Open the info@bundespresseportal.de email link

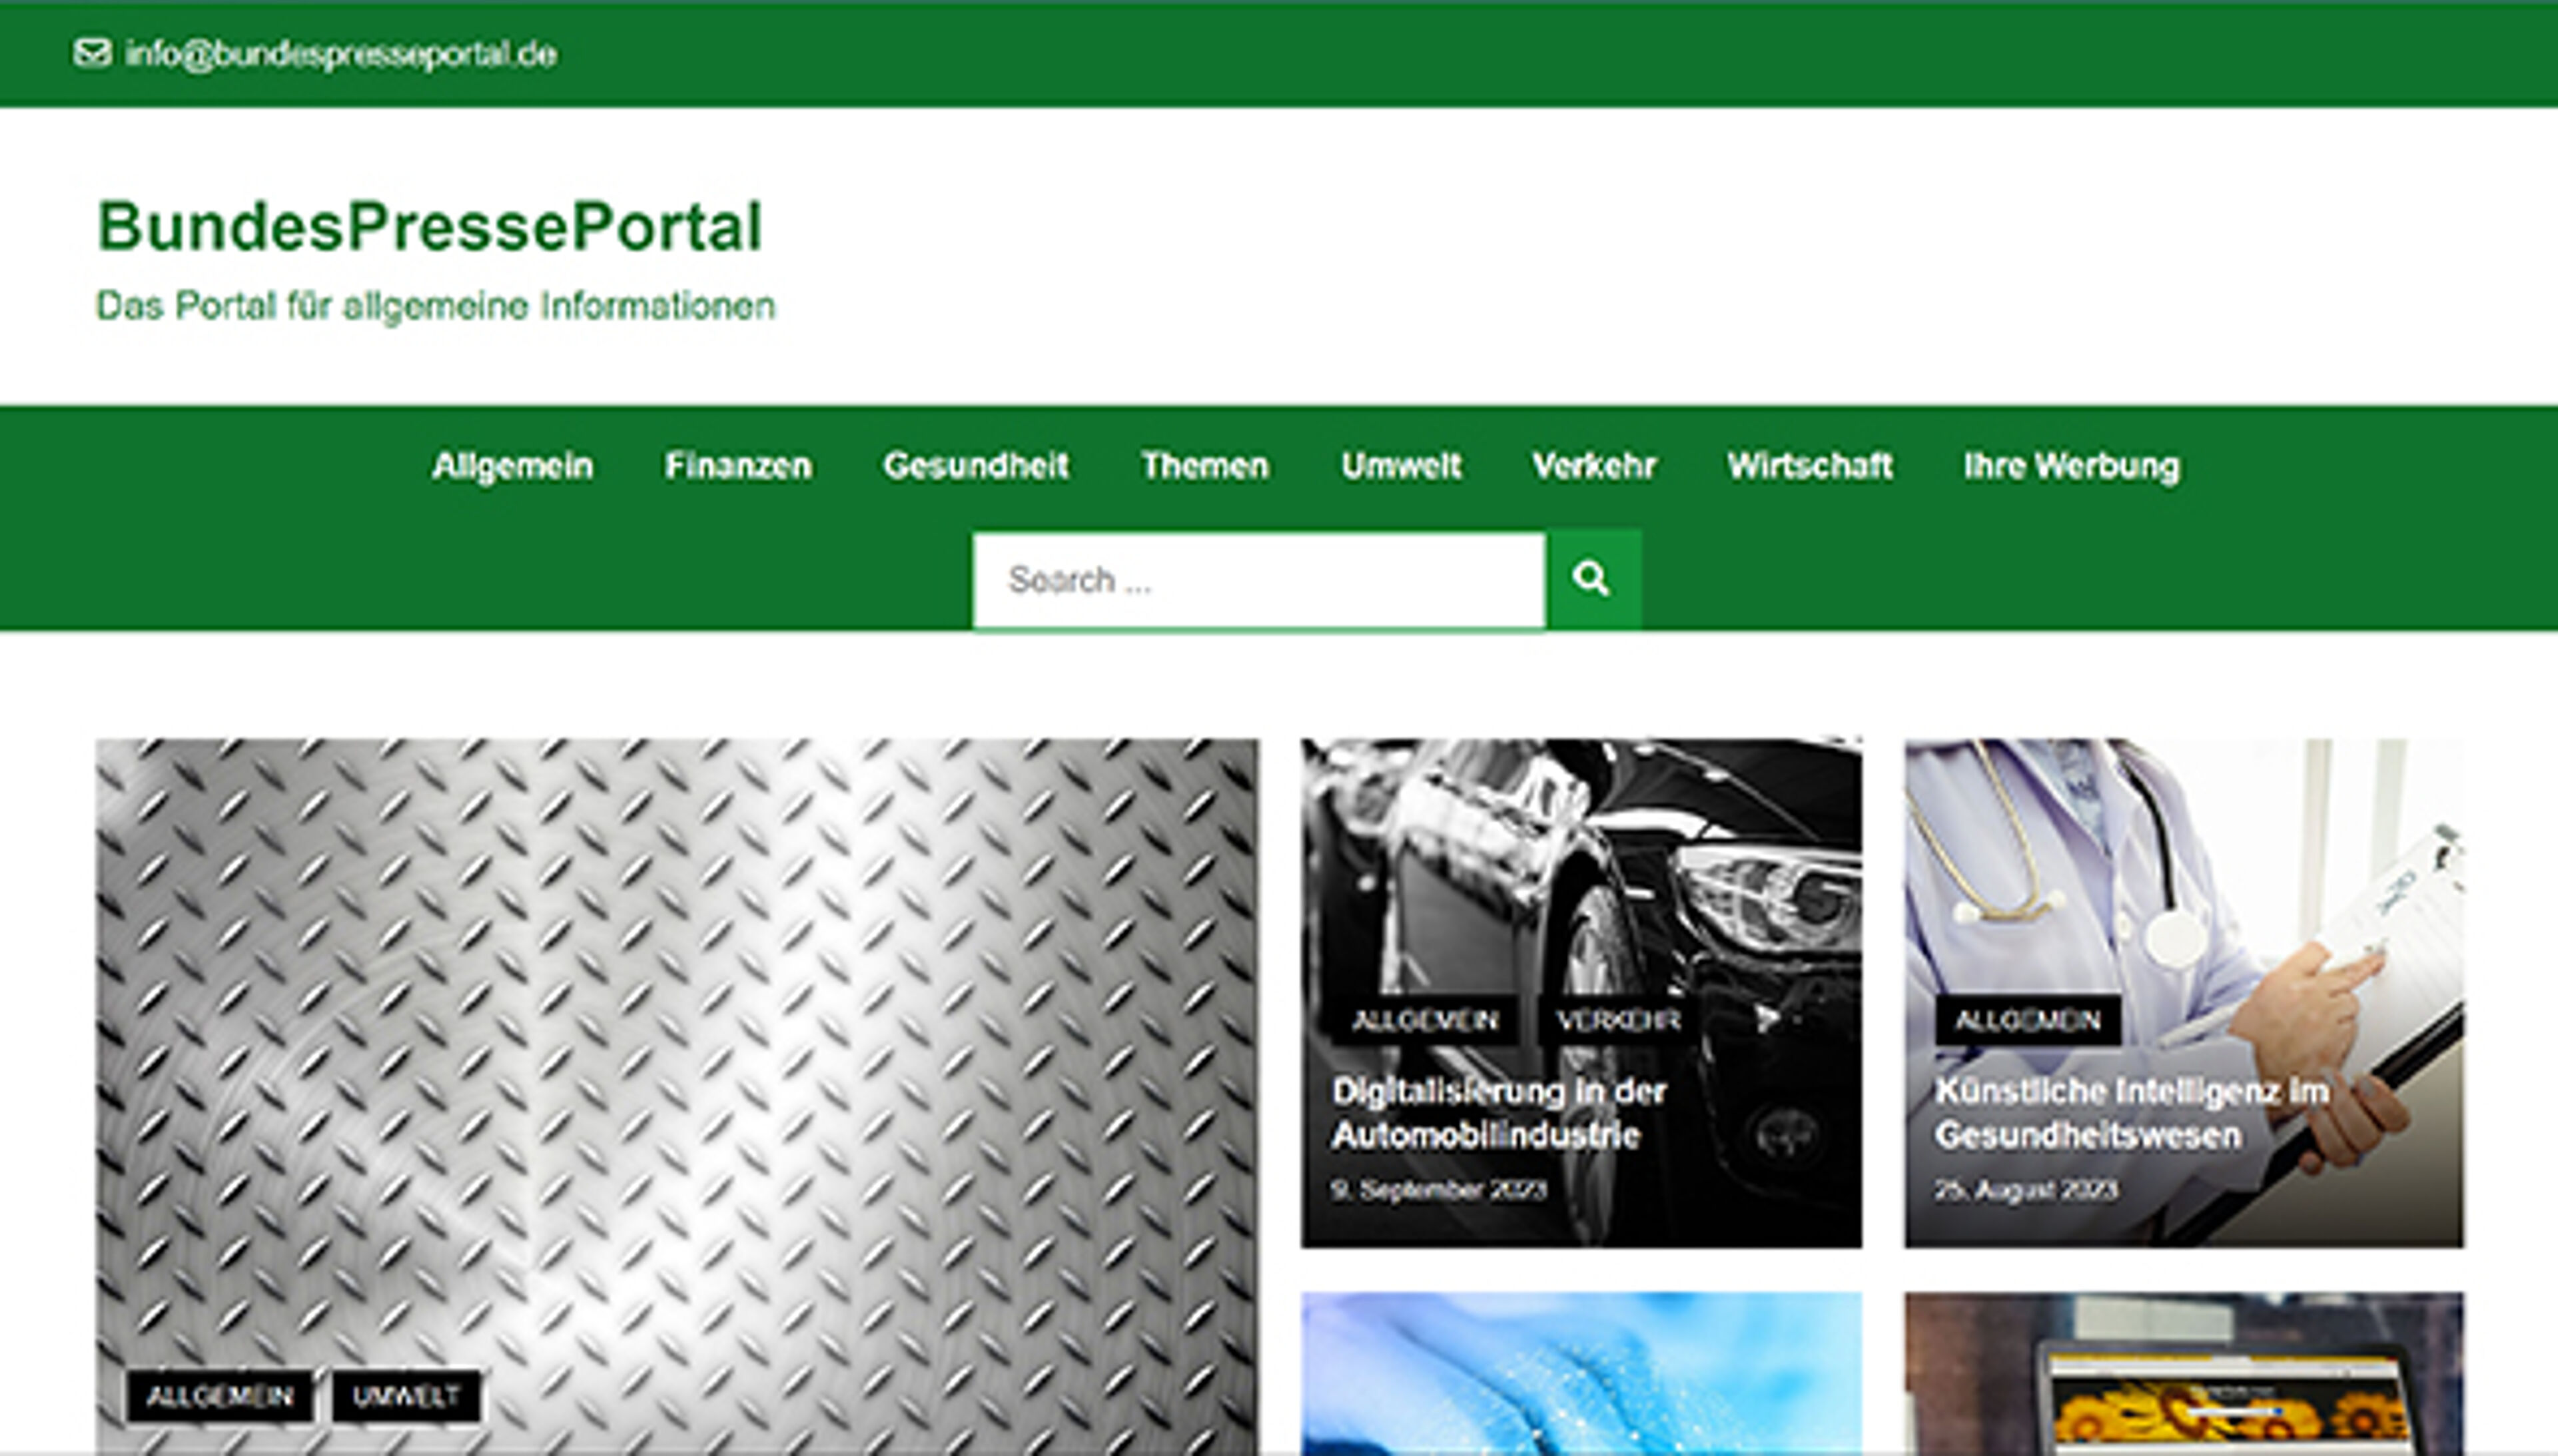click(341, 54)
